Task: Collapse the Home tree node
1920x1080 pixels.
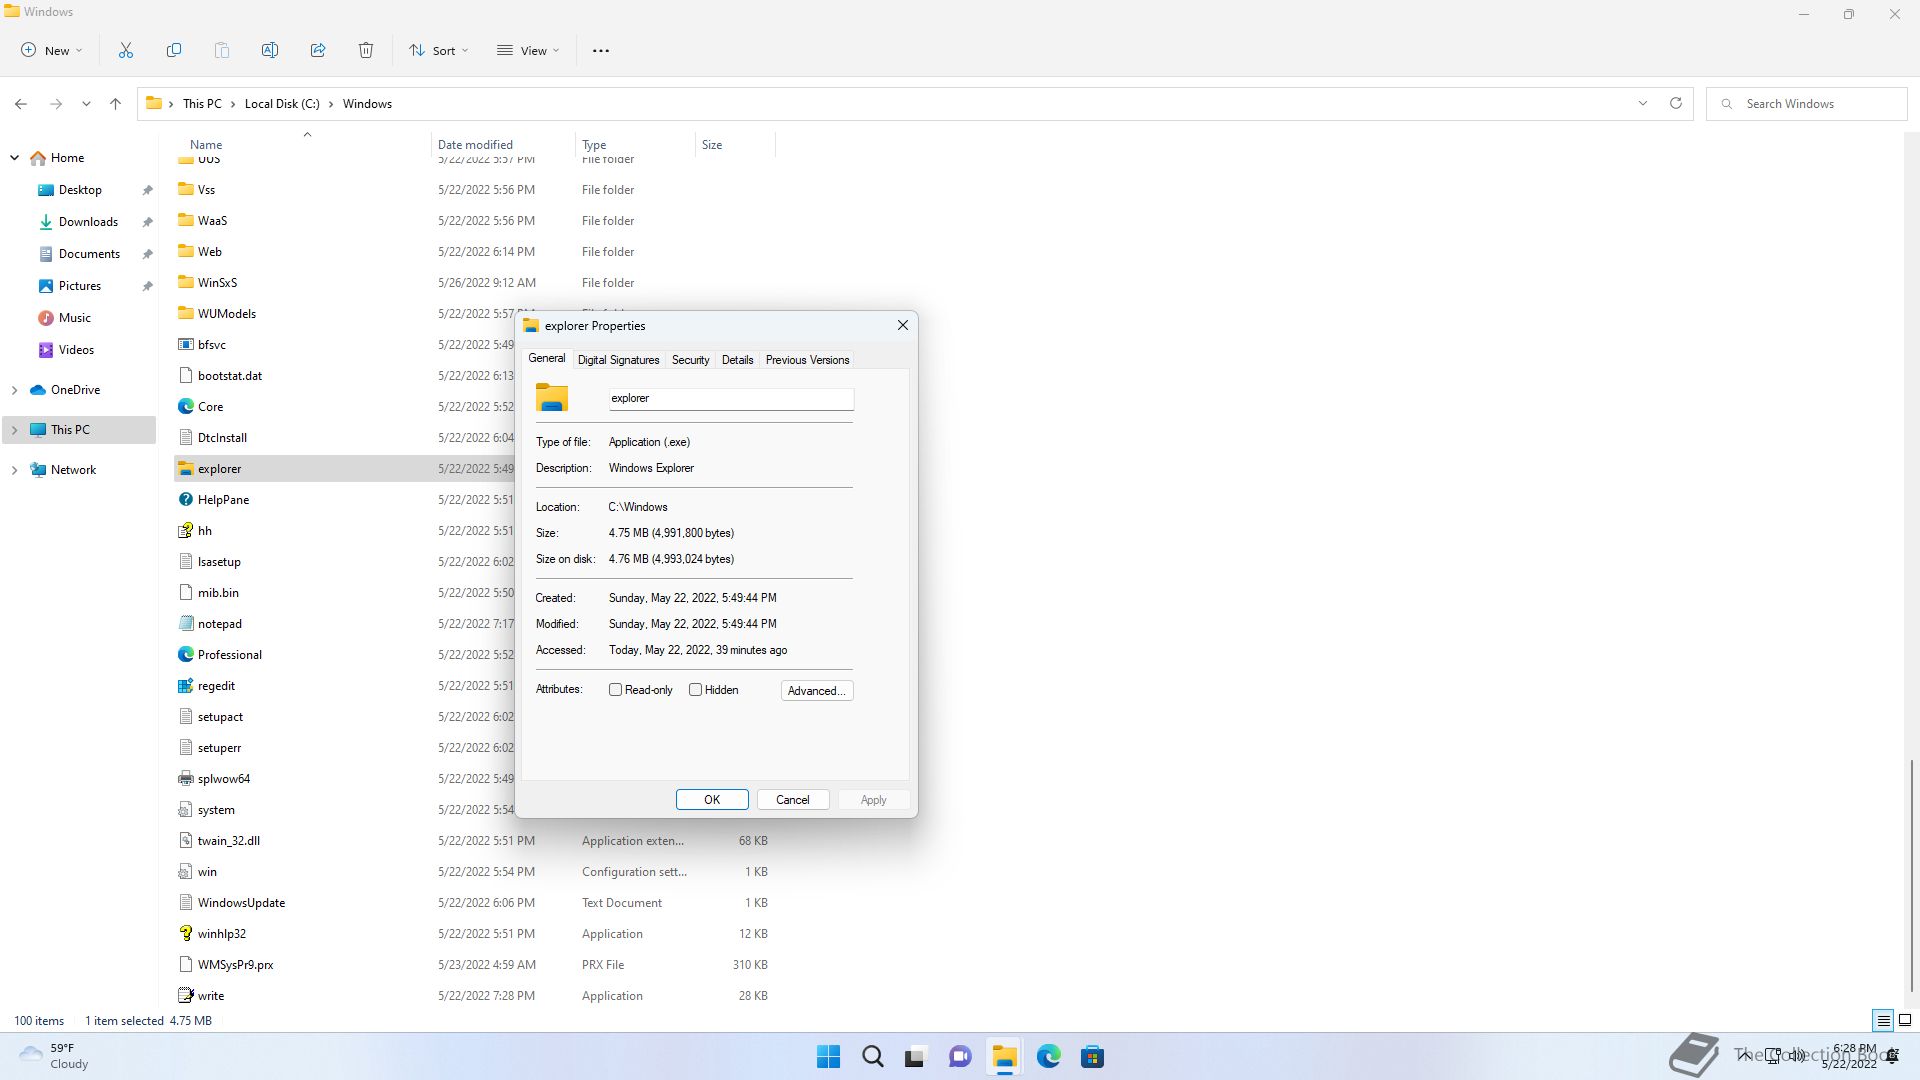Action: click(x=14, y=158)
